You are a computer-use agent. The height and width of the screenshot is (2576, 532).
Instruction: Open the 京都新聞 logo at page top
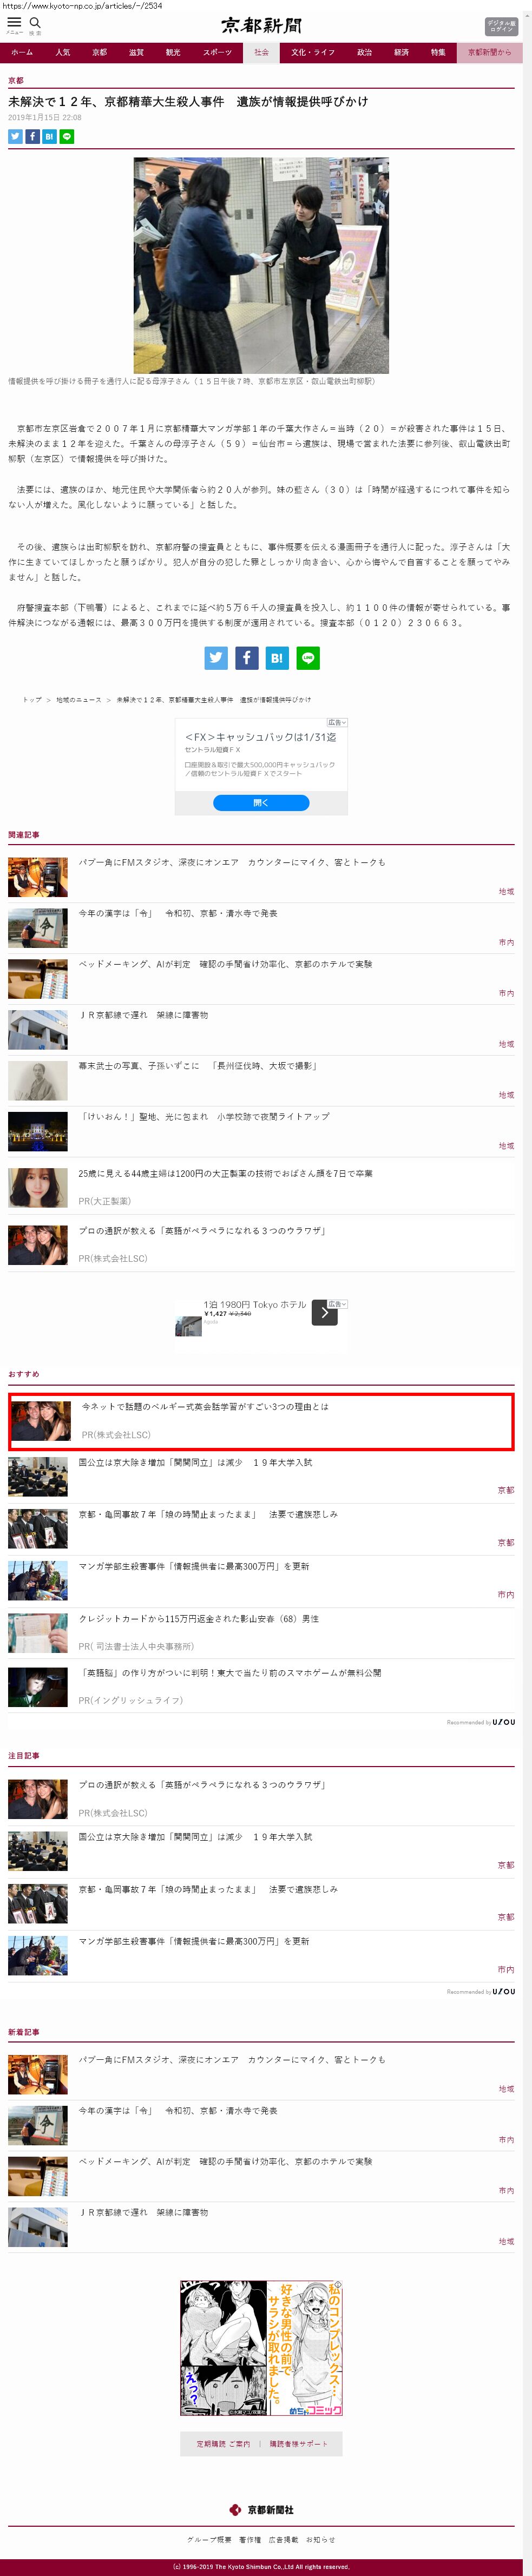pos(261,25)
